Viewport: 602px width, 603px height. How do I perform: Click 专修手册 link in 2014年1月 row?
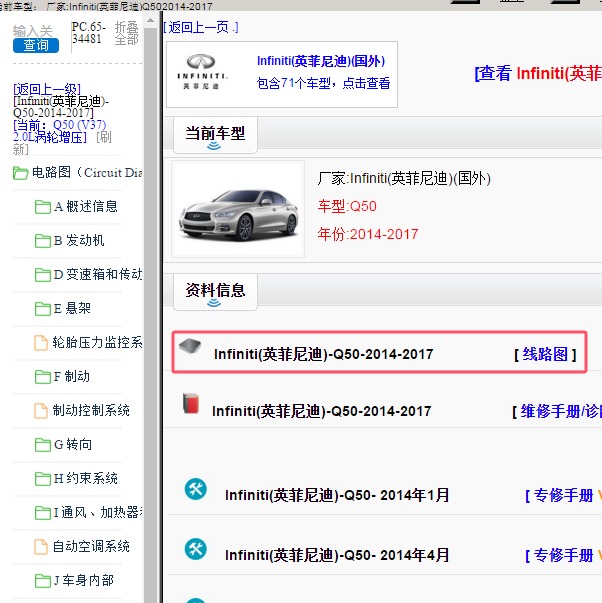[564, 495]
